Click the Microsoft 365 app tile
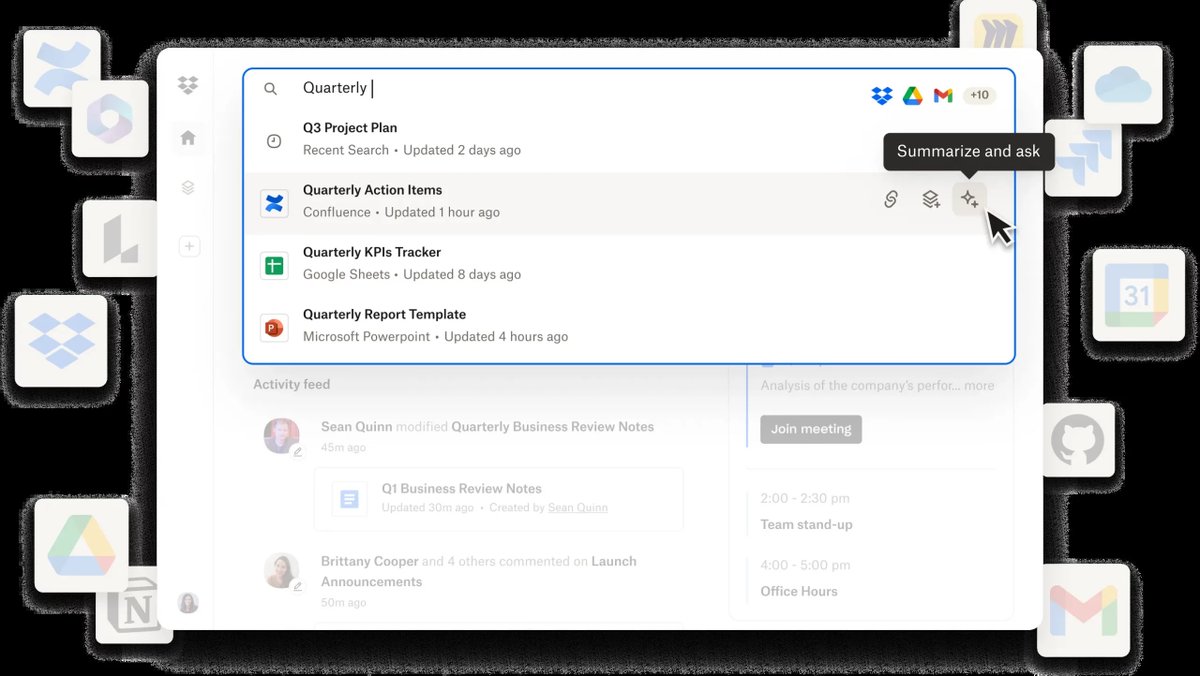 110,119
